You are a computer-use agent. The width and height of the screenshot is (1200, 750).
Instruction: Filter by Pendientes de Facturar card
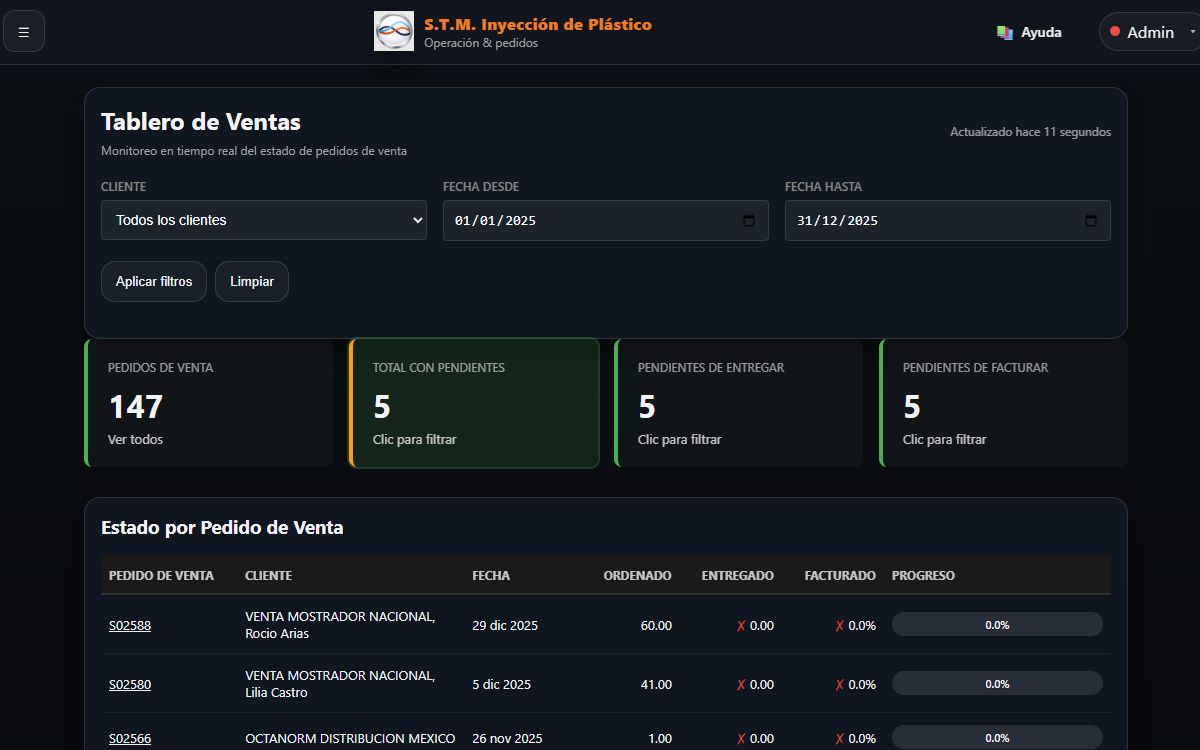1004,403
